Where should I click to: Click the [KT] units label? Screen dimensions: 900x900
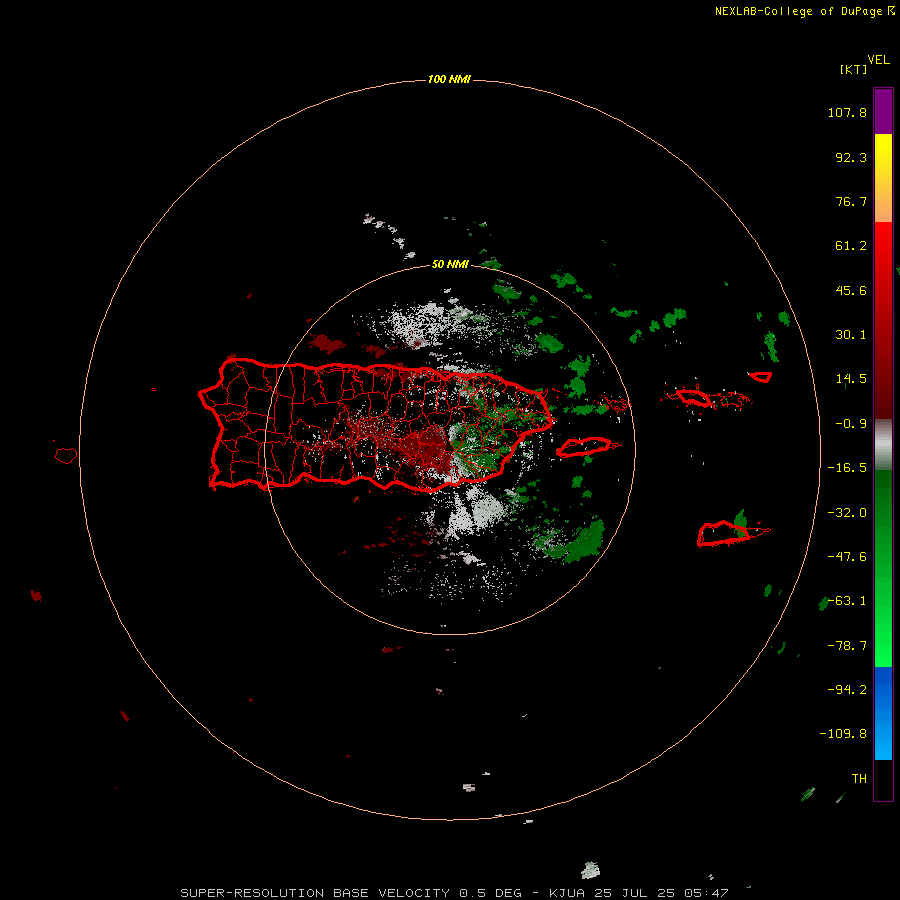(854, 69)
